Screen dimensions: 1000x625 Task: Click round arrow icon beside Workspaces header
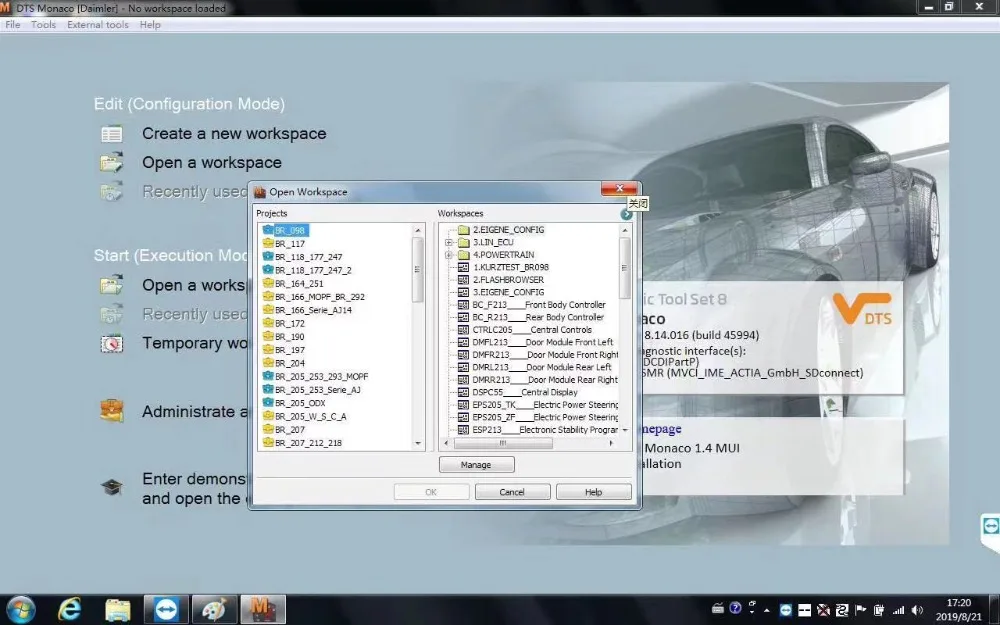[626, 214]
